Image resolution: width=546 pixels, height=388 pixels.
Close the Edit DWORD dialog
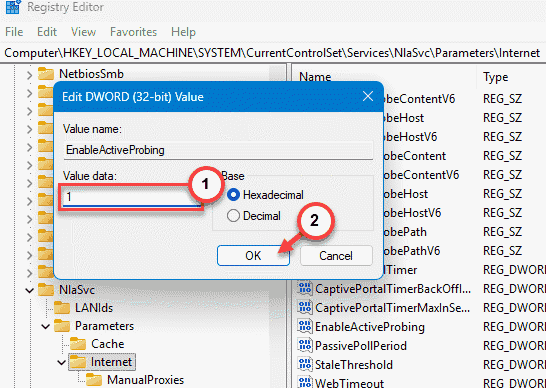[x=368, y=96]
